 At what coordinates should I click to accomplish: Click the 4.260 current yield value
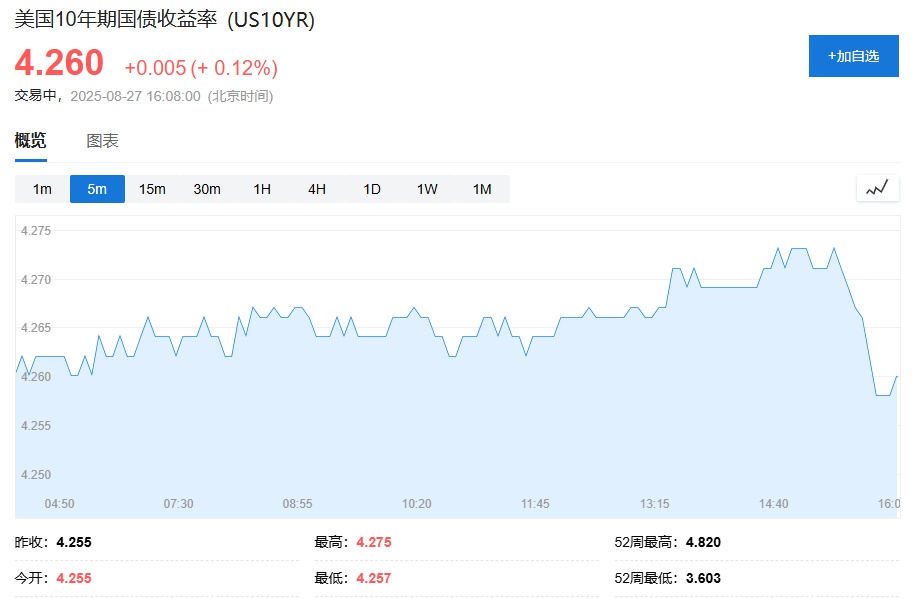point(59,63)
